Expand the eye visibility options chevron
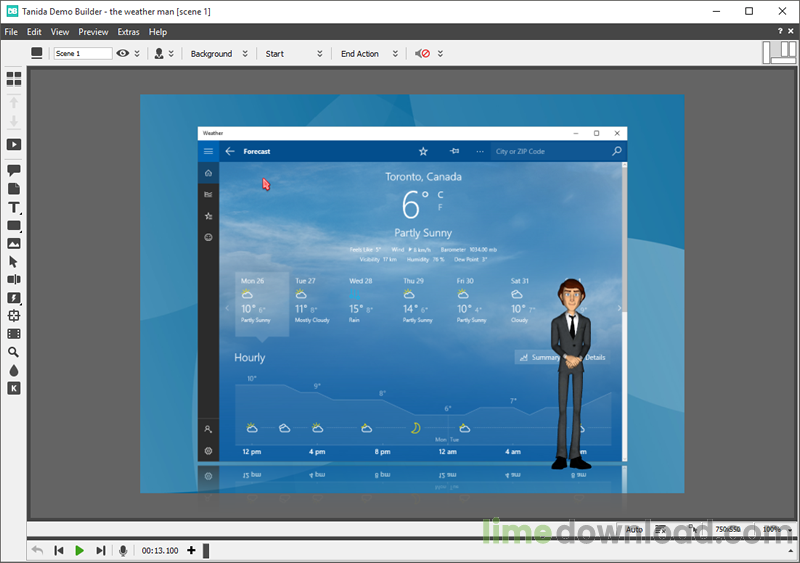800x563 pixels. click(x=137, y=54)
